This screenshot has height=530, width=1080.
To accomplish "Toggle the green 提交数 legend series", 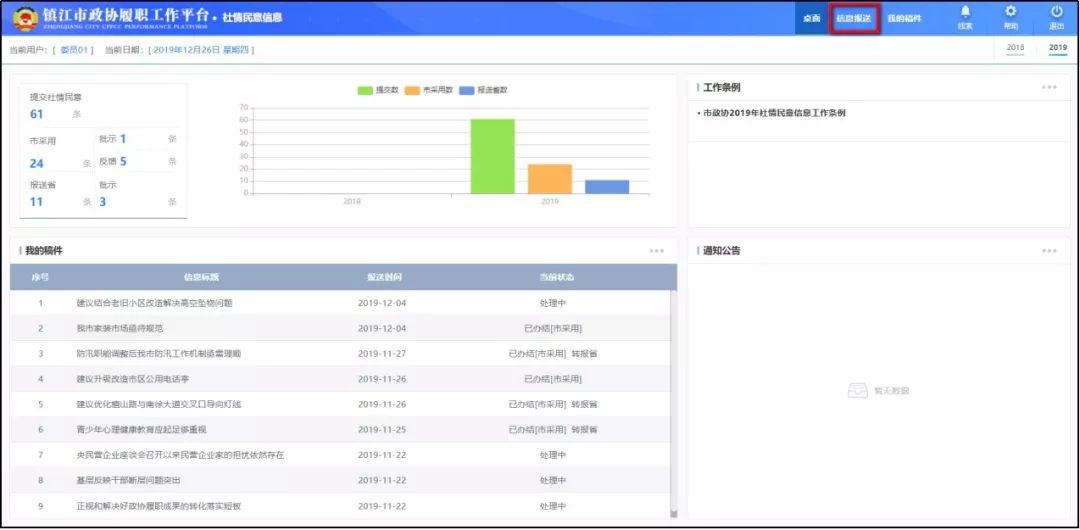I will (x=379, y=90).
